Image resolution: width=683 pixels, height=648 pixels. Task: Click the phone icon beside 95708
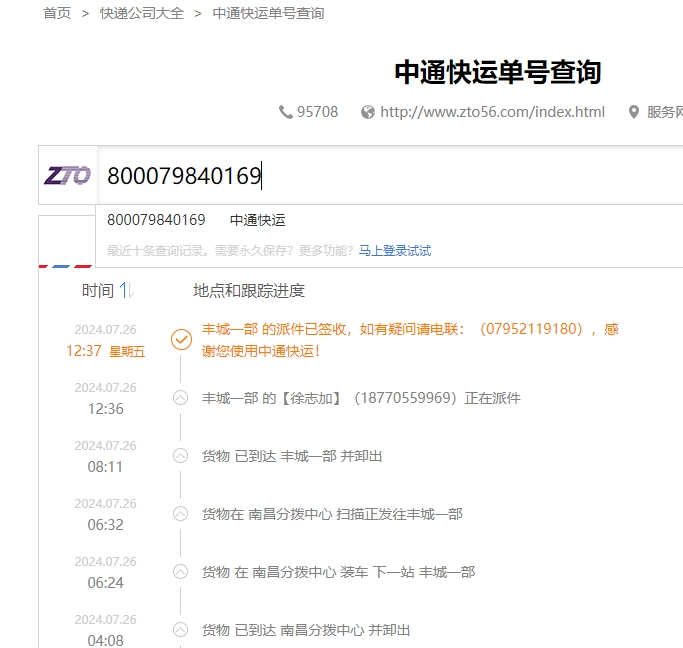[285, 112]
